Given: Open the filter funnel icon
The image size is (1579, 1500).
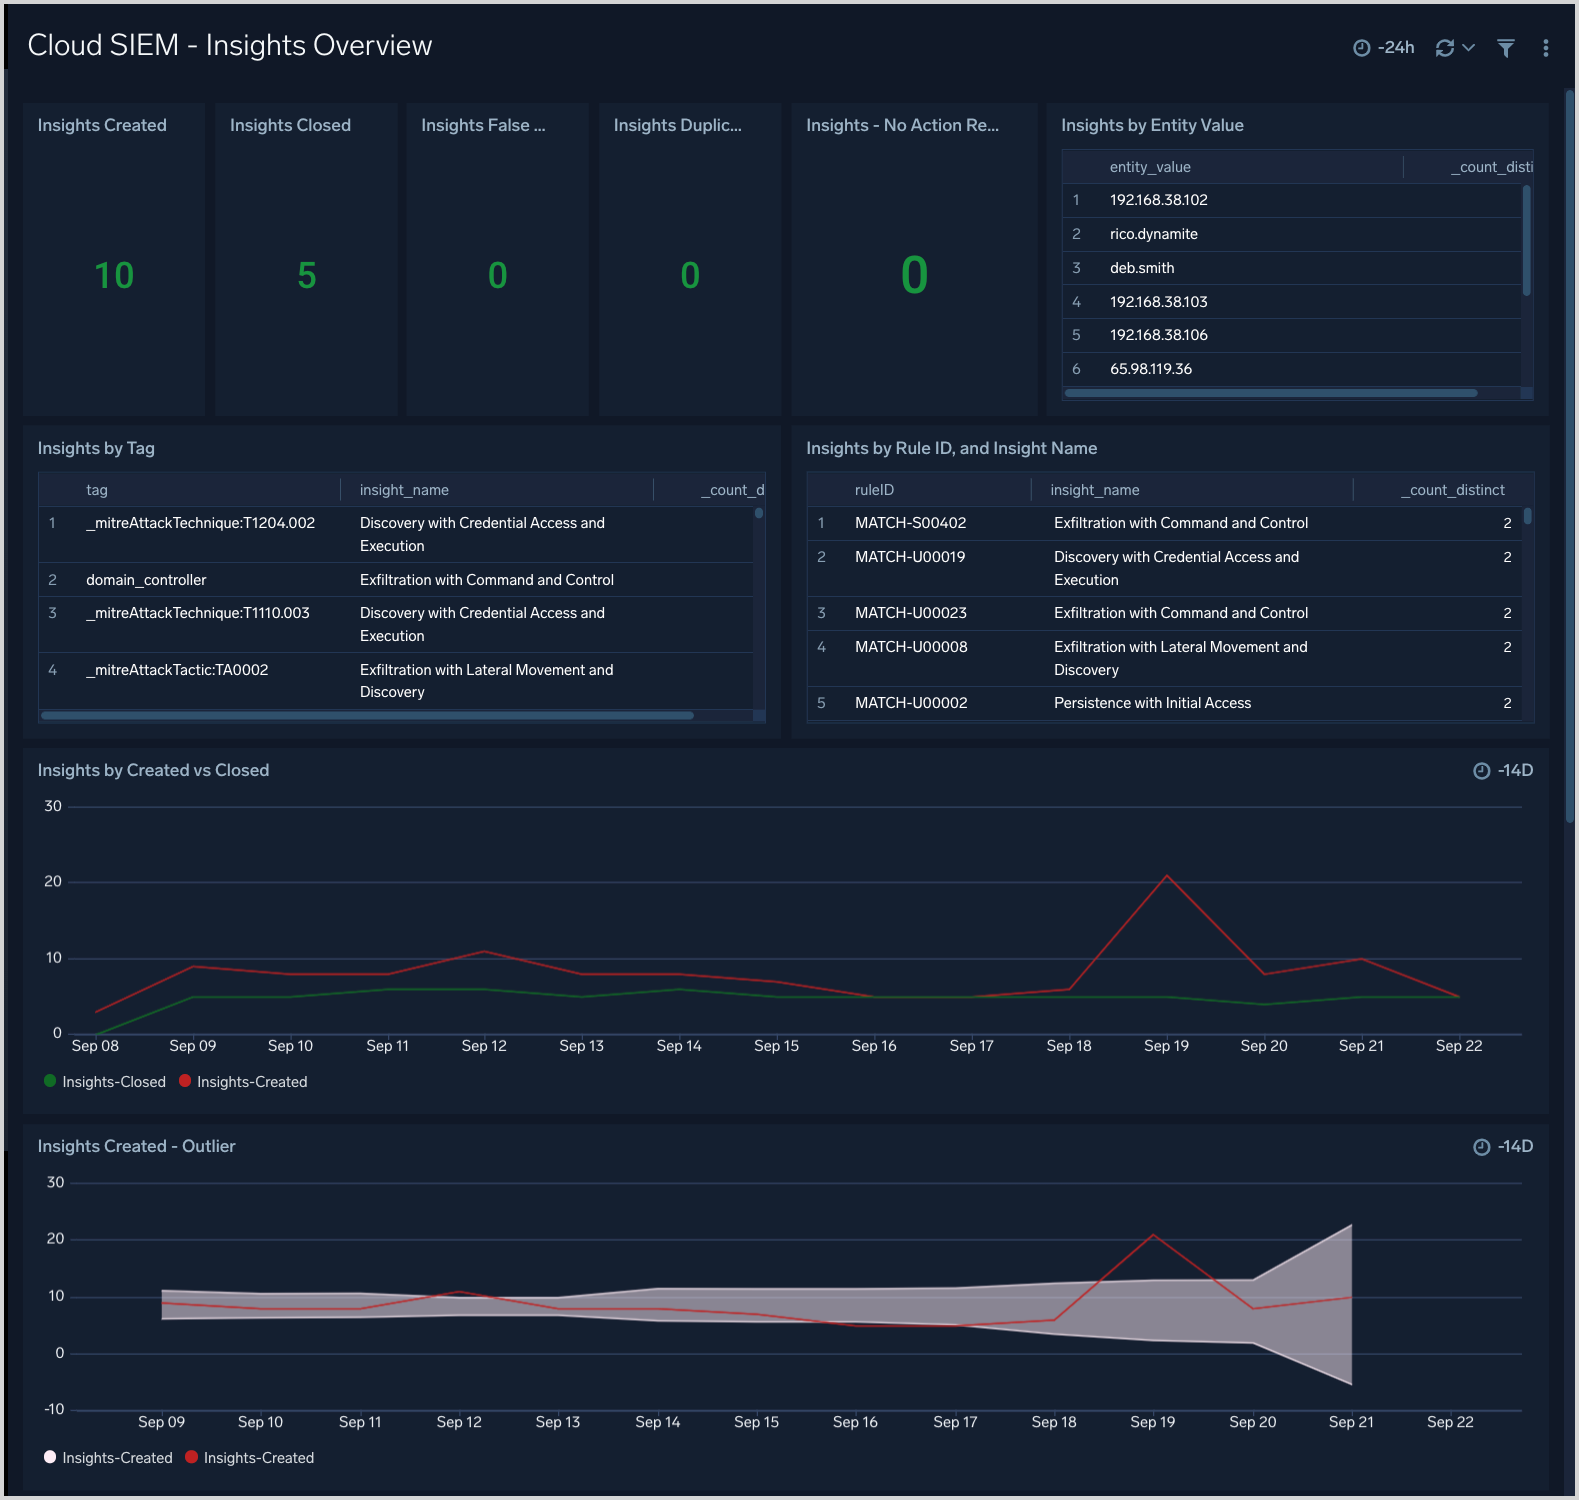Looking at the screenshot, I should 1505,48.
